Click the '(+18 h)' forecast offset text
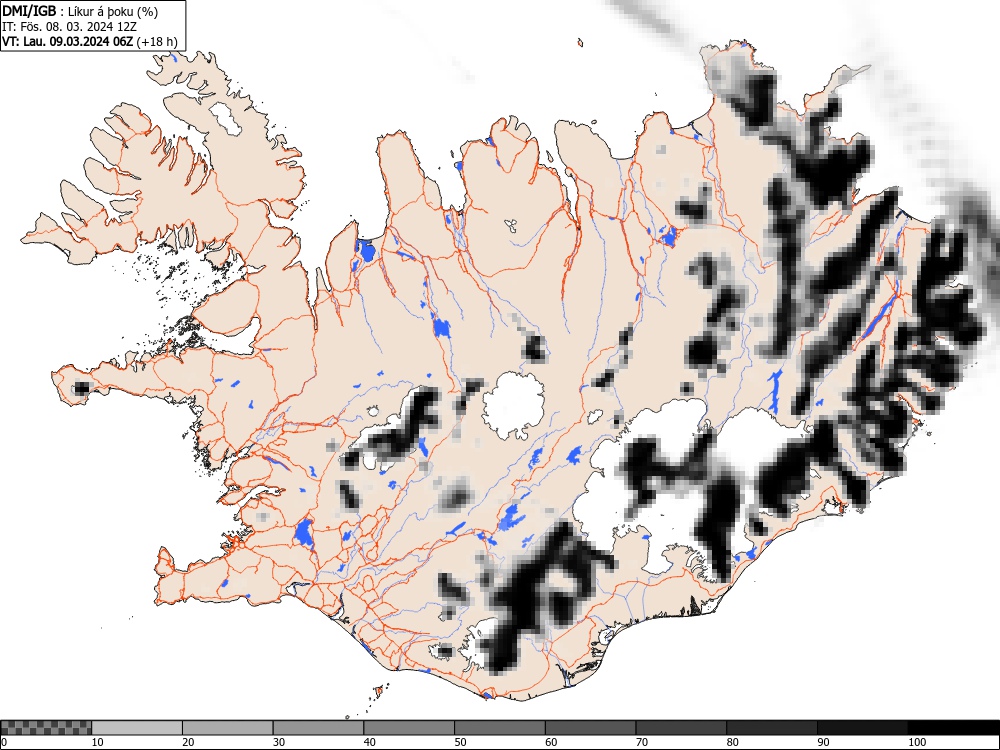This screenshot has height=750, width=1000. pyautogui.click(x=157, y=41)
